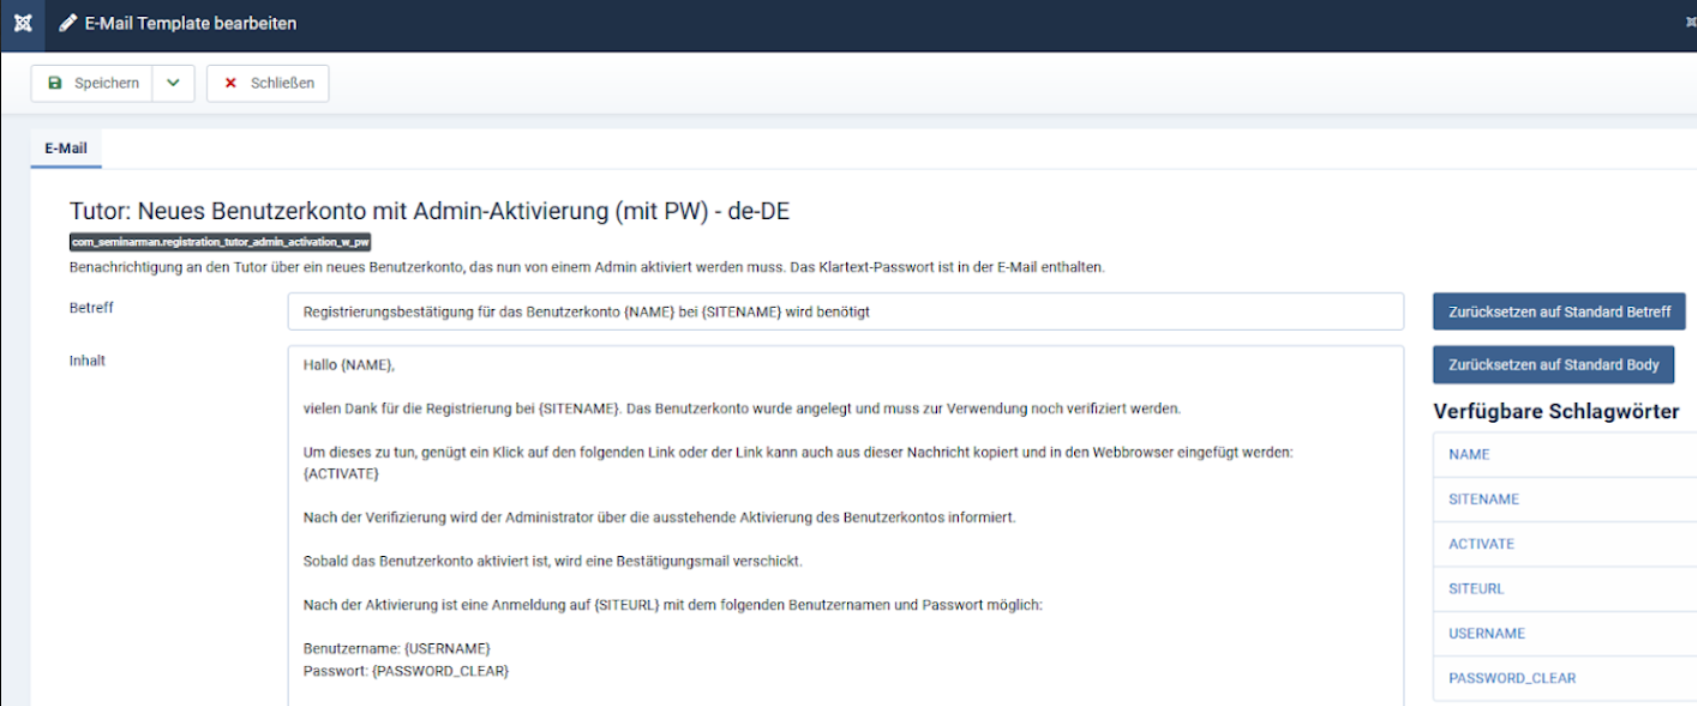
Task: Insert the ACTIVATE keyword tag
Action: pyautogui.click(x=1481, y=544)
